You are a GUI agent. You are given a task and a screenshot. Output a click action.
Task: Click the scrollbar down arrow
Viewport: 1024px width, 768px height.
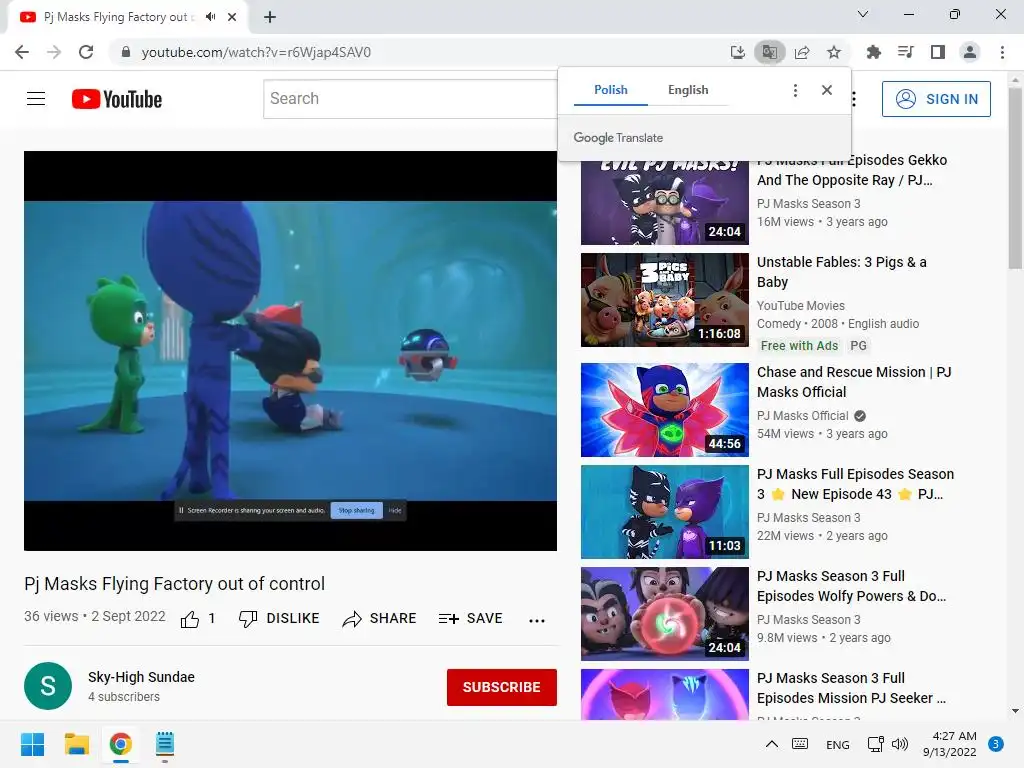click(x=1015, y=711)
